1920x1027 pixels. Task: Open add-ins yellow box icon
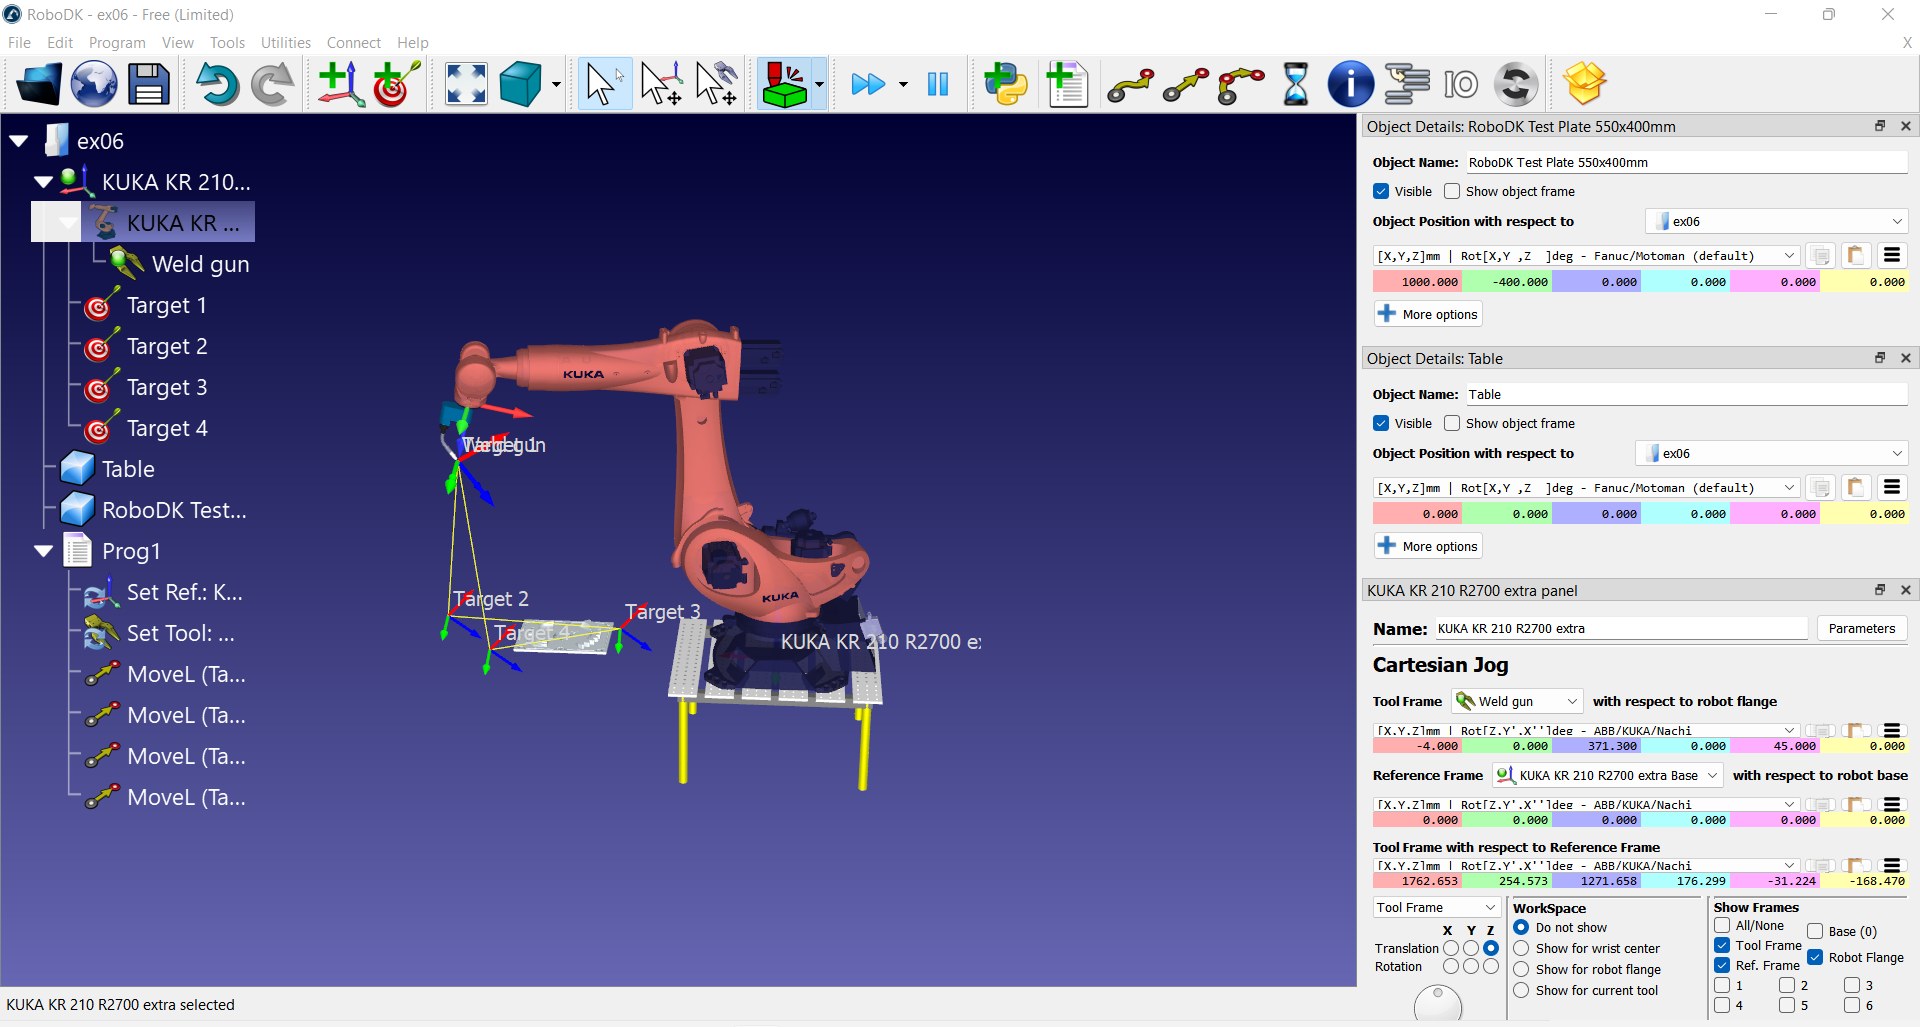tap(1585, 84)
